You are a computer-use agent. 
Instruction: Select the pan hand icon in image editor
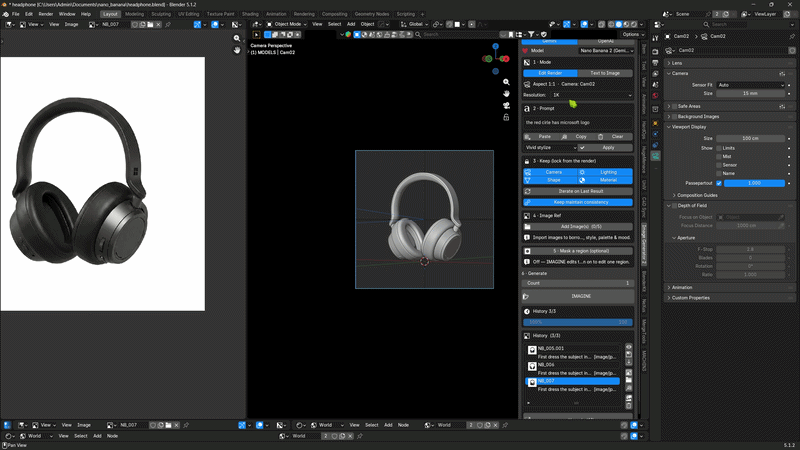(x=237, y=50)
